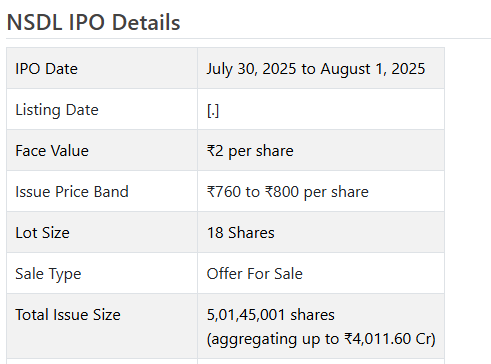Click the 18 Shares value
This screenshot has height=364, width=491.
tap(241, 233)
